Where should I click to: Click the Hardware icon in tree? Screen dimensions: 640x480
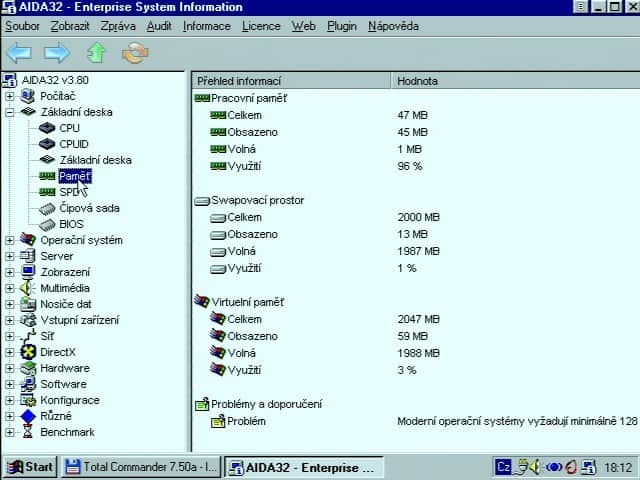[28, 368]
